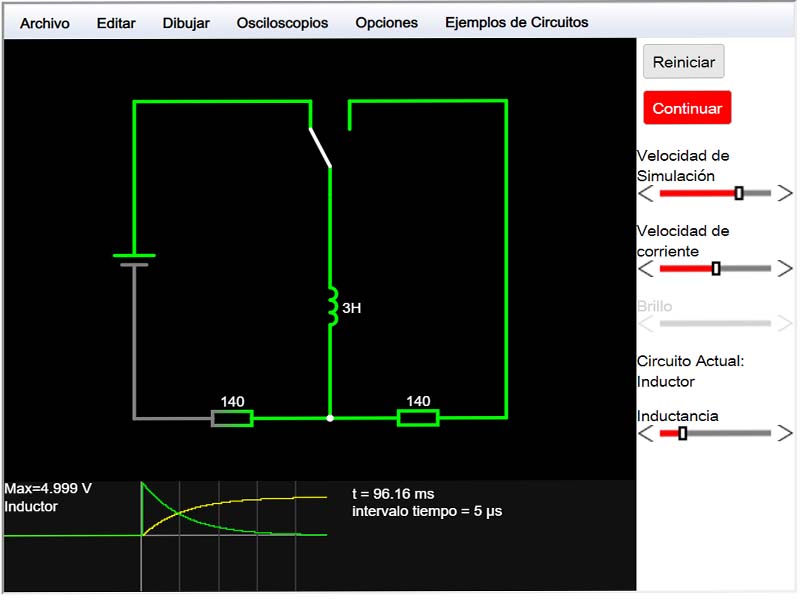Click the 'Inductor' scope label
Screen dimensions: 800x600
click(x=31, y=507)
